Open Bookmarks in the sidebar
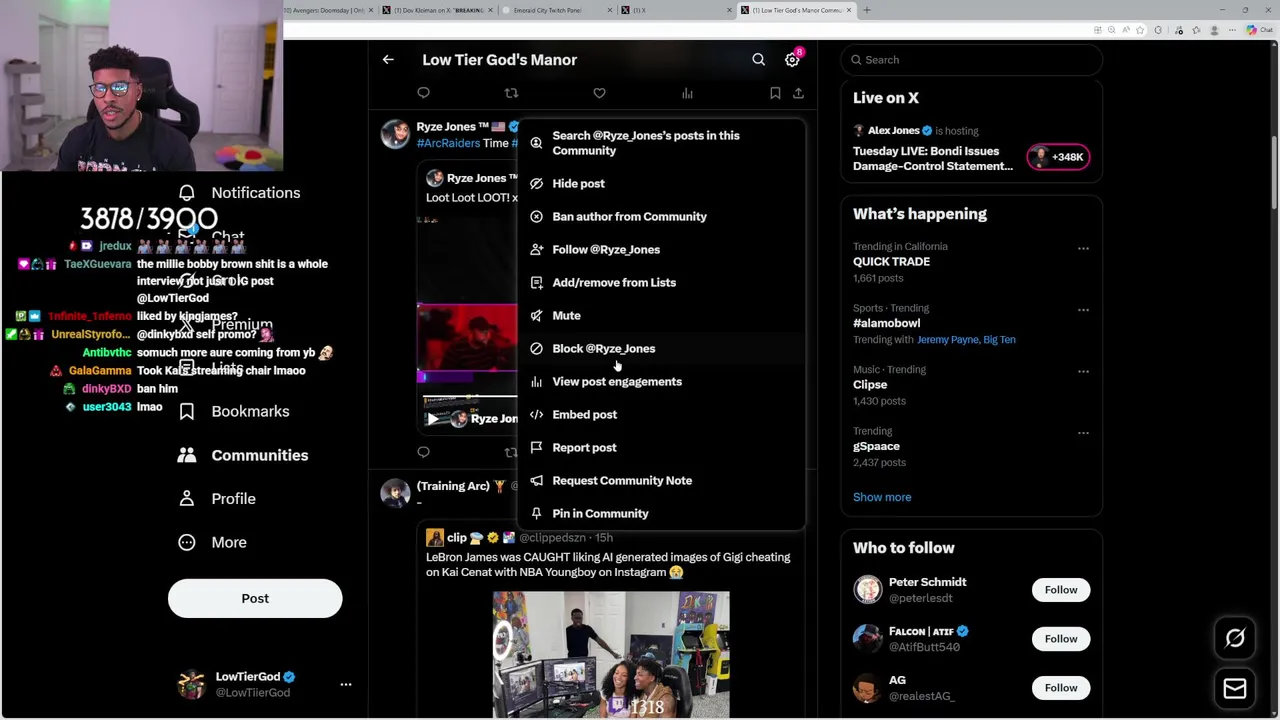 (x=234, y=411)
